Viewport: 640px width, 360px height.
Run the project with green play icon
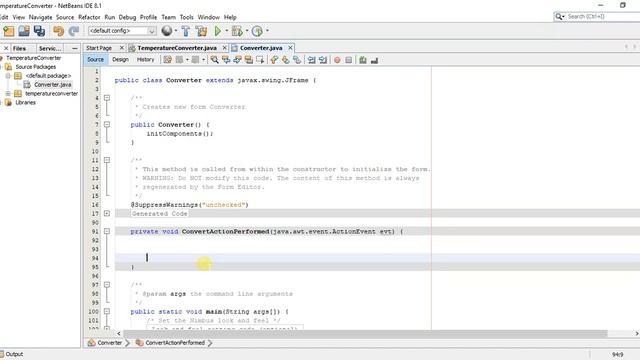218,31
